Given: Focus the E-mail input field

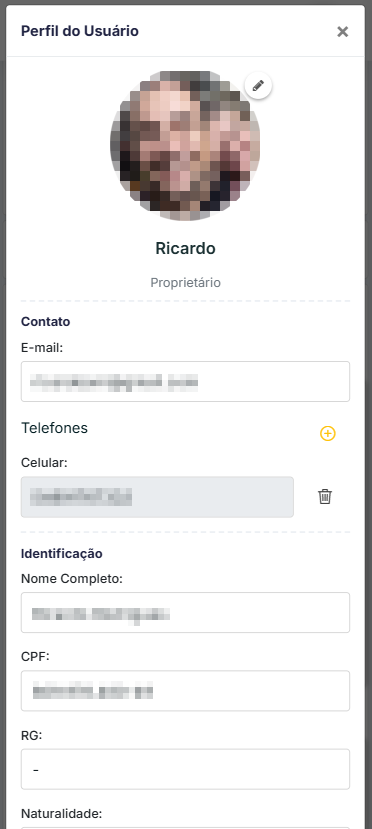Looking at the screenshot, I should (185, 381).
